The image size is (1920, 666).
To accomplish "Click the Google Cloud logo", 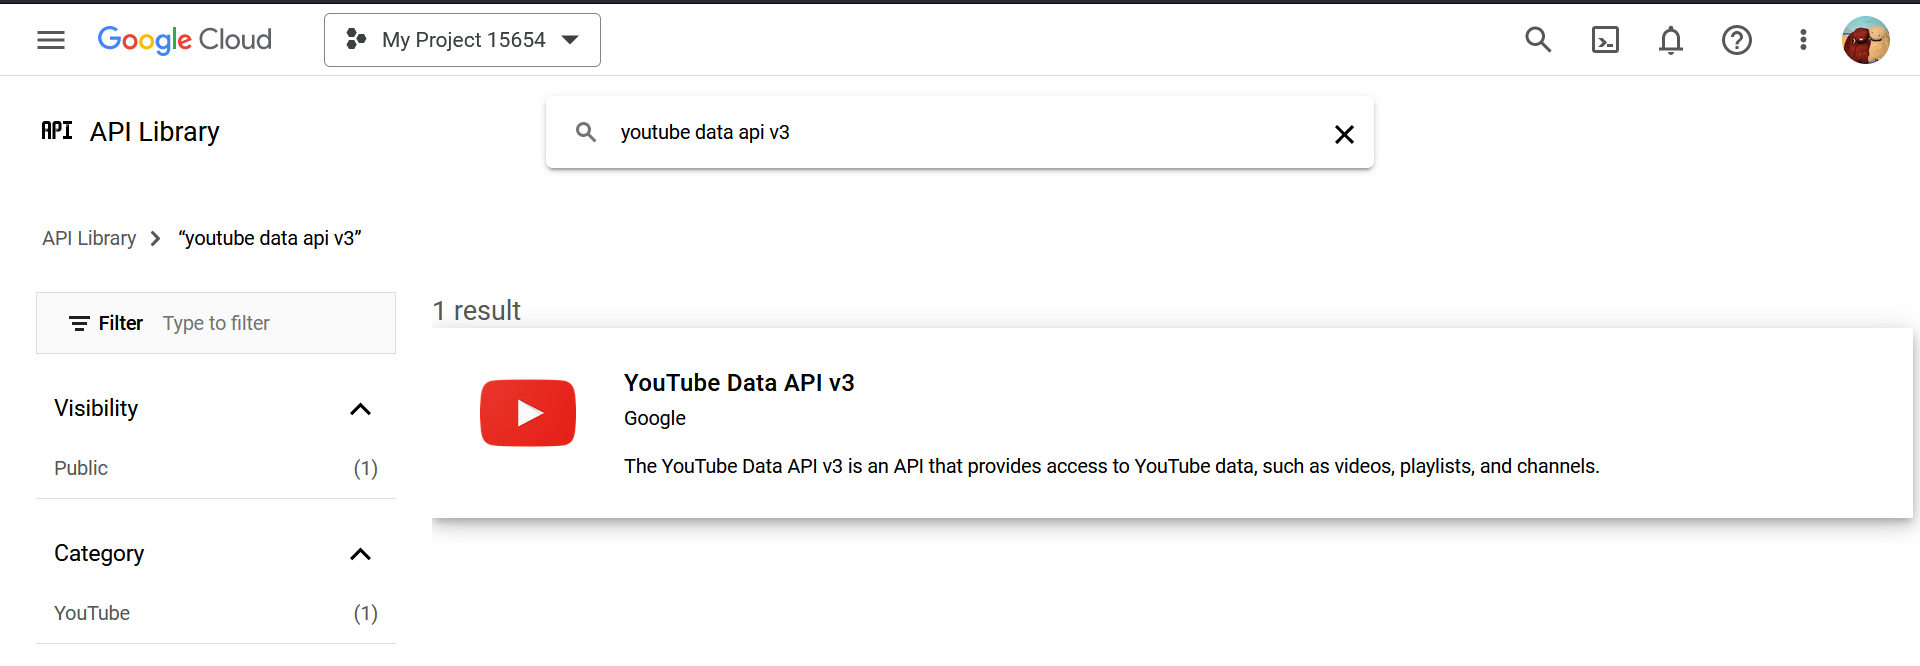I will 184,40.
